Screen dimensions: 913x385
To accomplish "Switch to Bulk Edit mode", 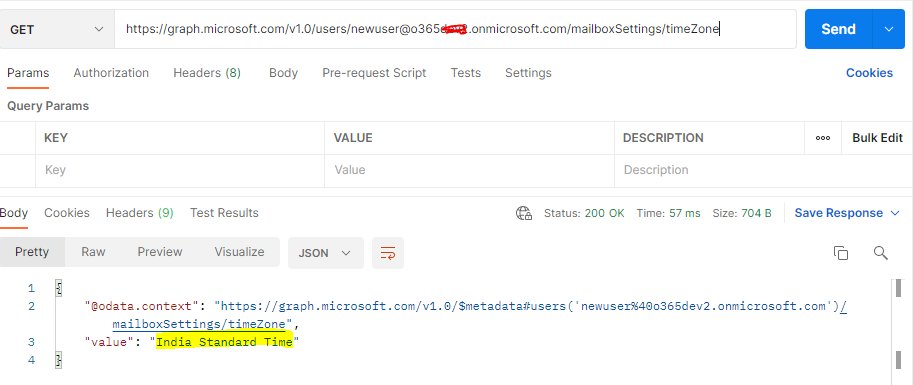I will [x=877, y=138].
